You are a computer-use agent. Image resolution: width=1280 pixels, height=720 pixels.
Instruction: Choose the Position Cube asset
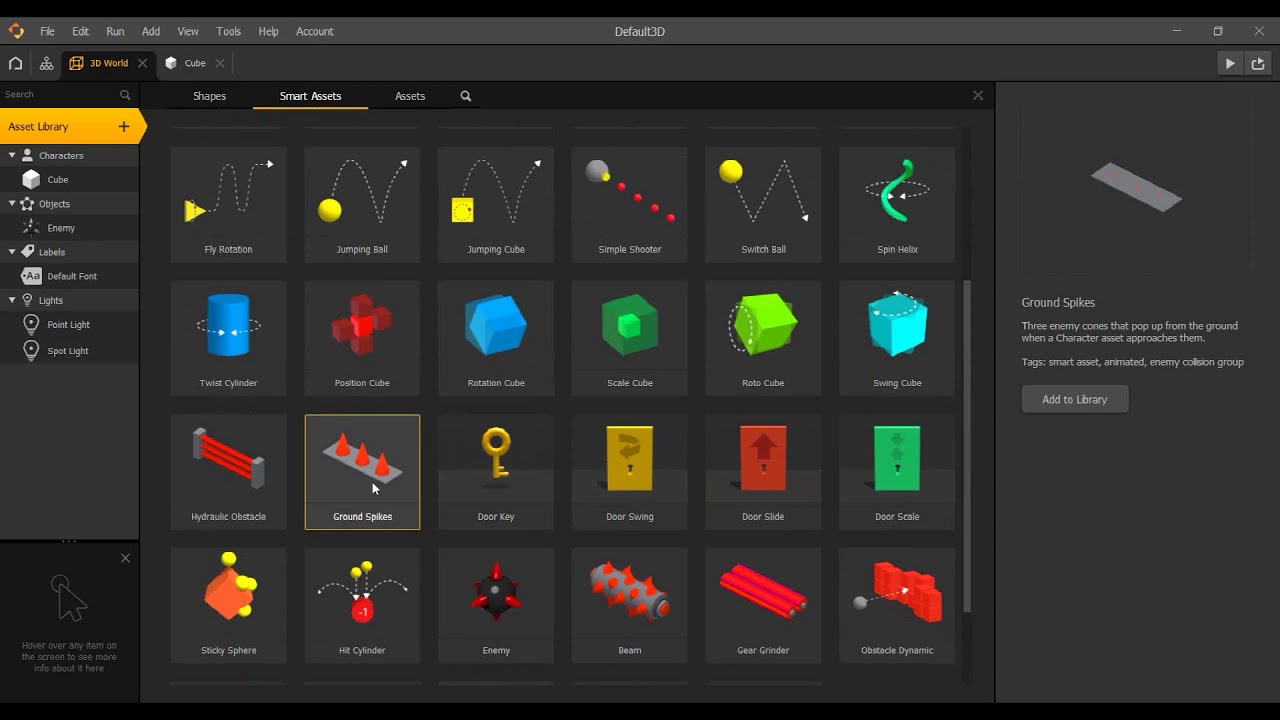(x=362, y=338)
